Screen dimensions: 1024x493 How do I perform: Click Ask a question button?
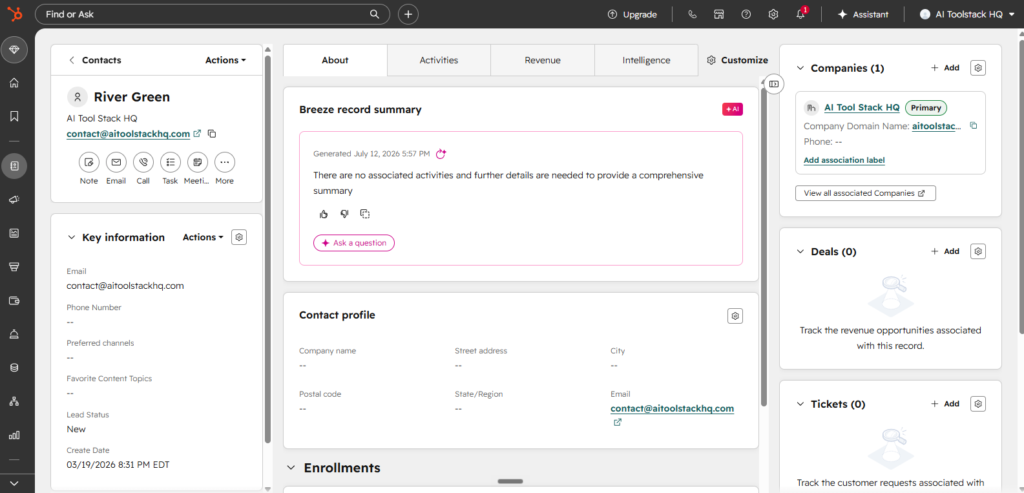click(354, 243)
